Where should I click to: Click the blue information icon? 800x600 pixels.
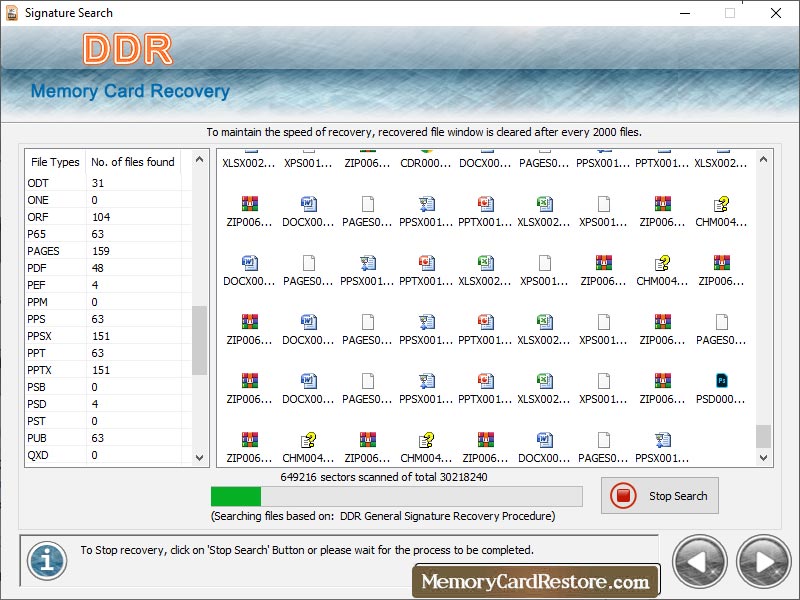[47, 561]
